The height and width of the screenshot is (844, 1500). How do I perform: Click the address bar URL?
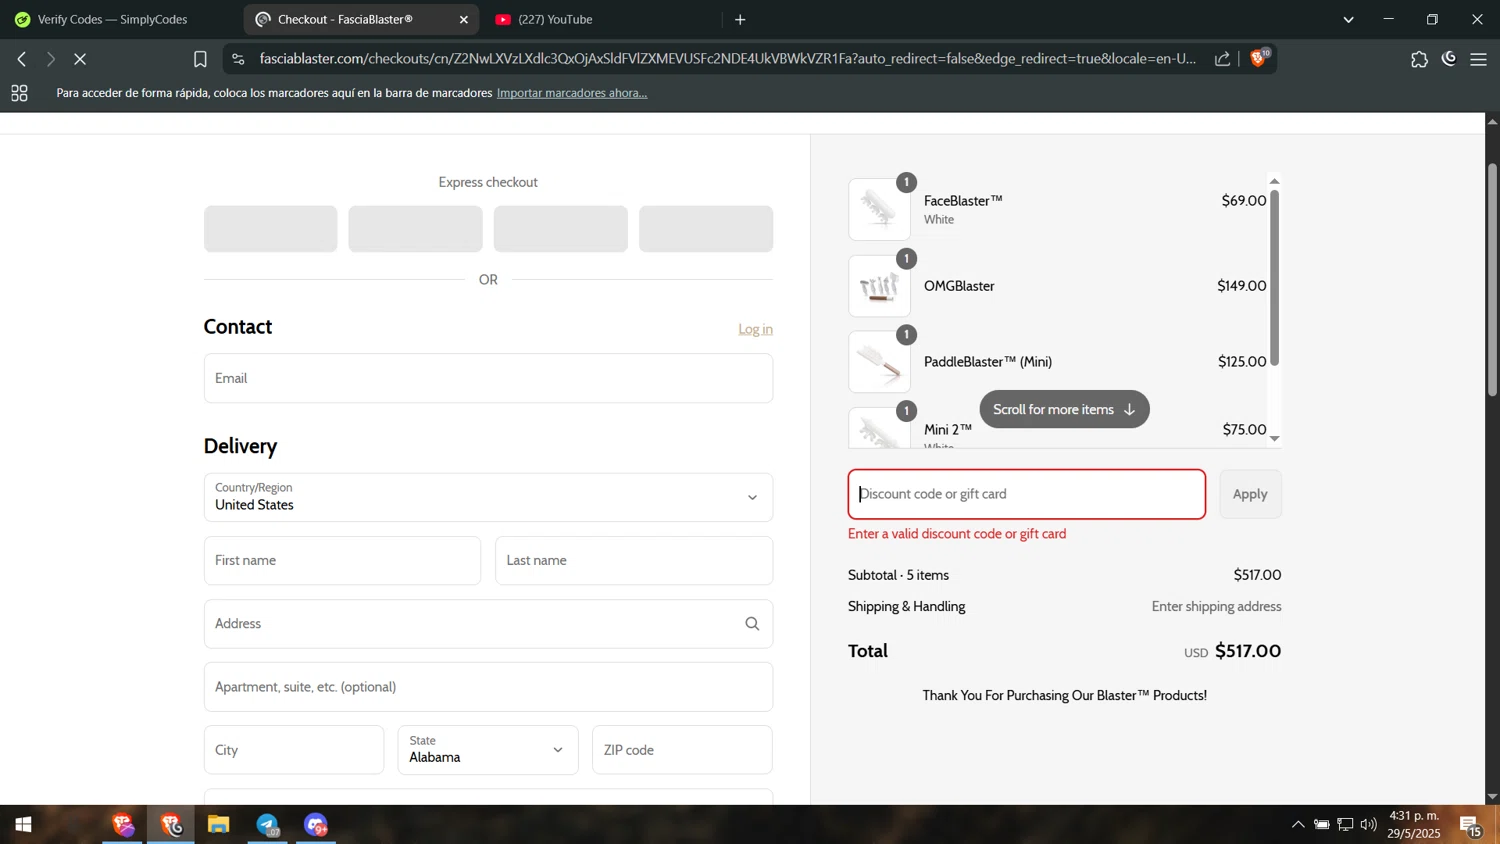click(727, 58)
